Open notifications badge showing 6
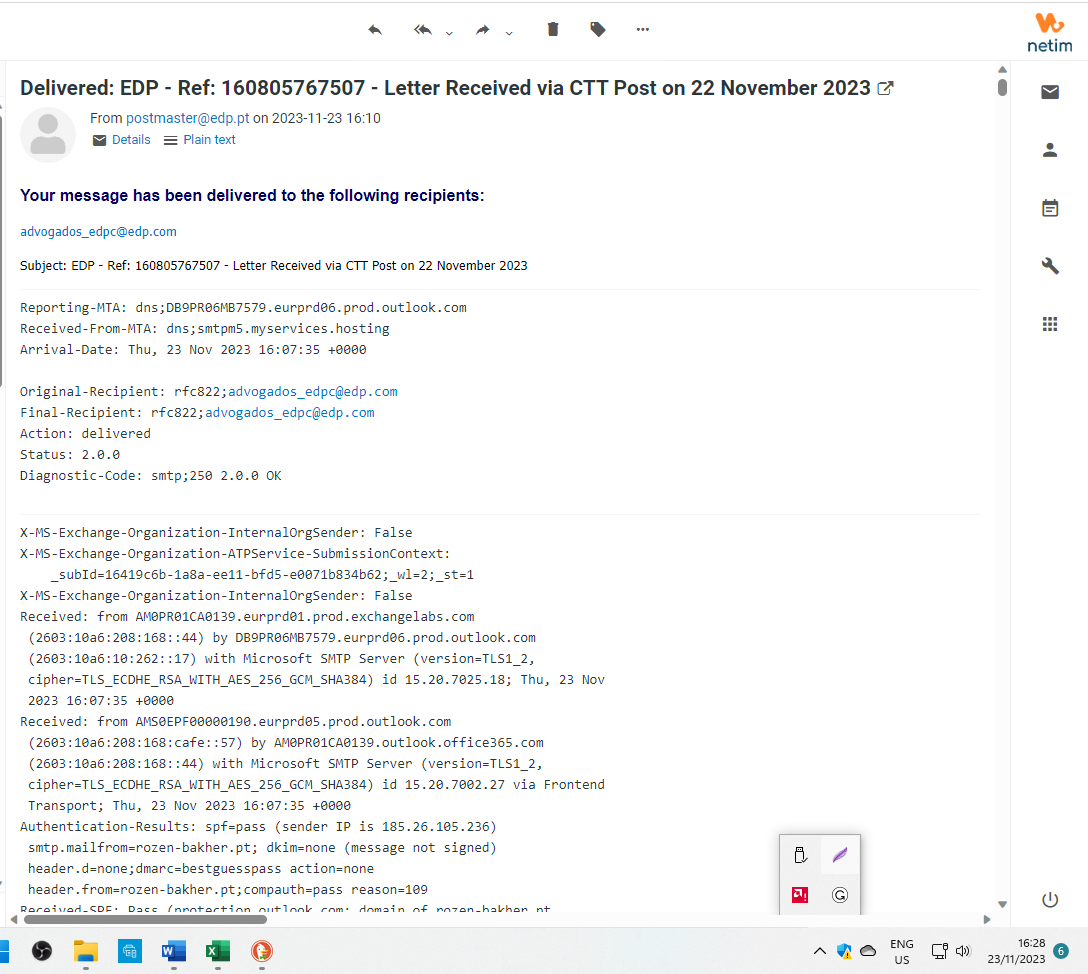 1061,951
